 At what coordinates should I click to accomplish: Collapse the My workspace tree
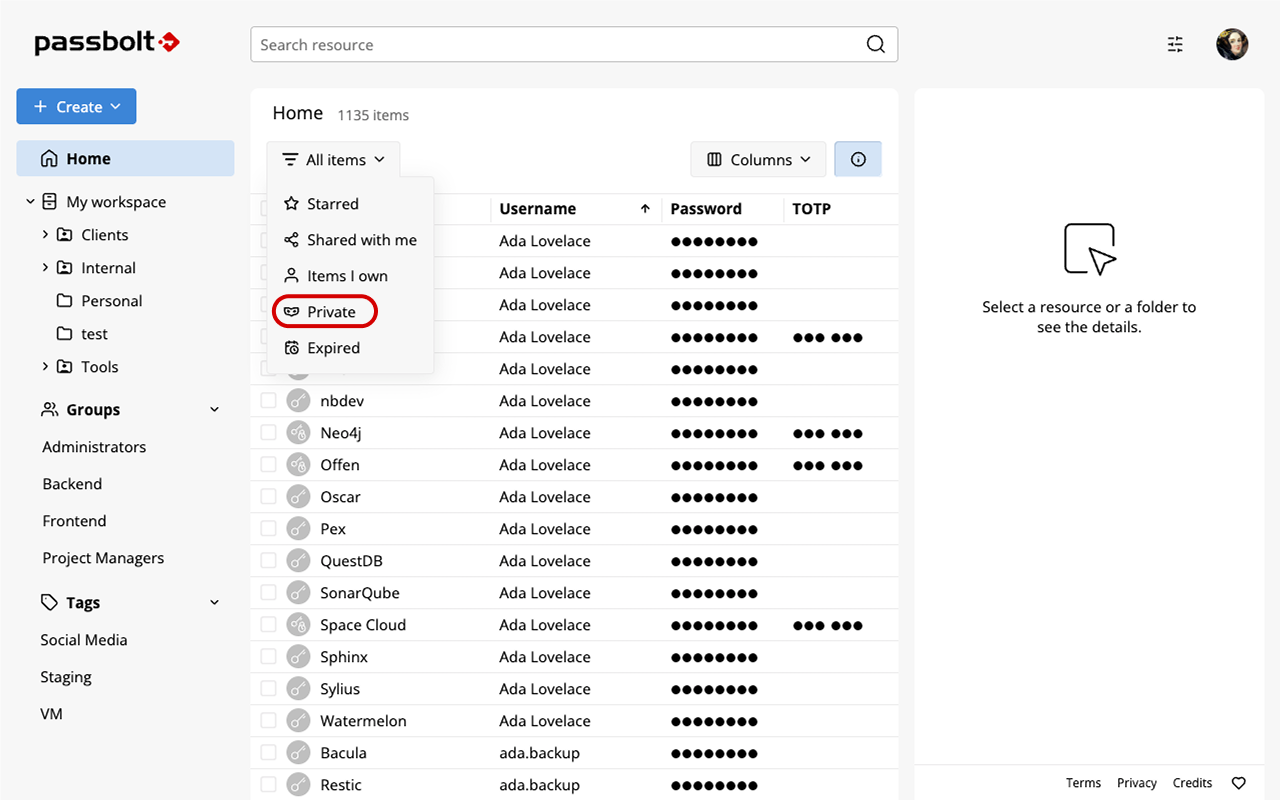(30, 202)
